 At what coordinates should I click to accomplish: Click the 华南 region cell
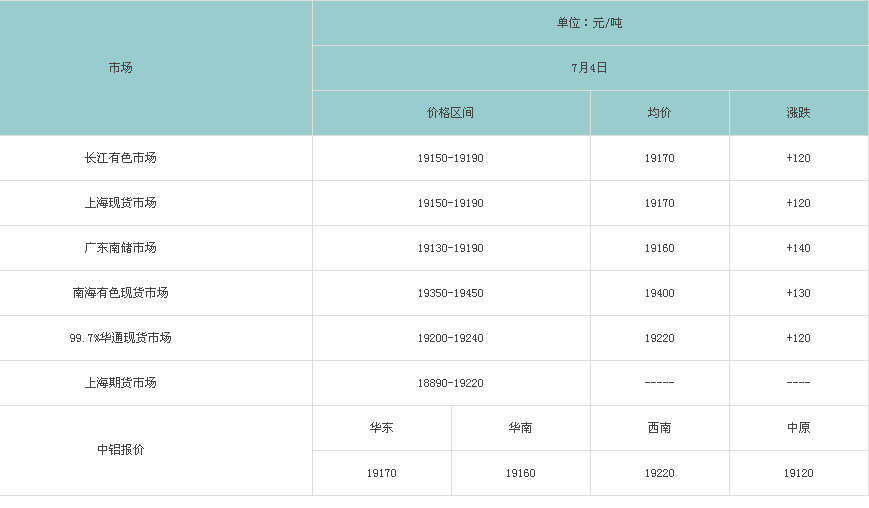coord(520,428)
